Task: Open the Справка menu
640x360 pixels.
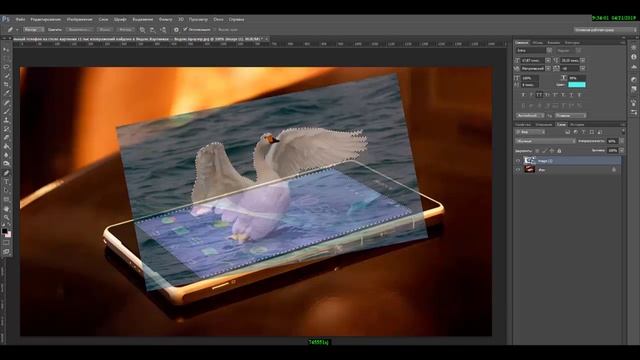Action: tap(236, 19)
